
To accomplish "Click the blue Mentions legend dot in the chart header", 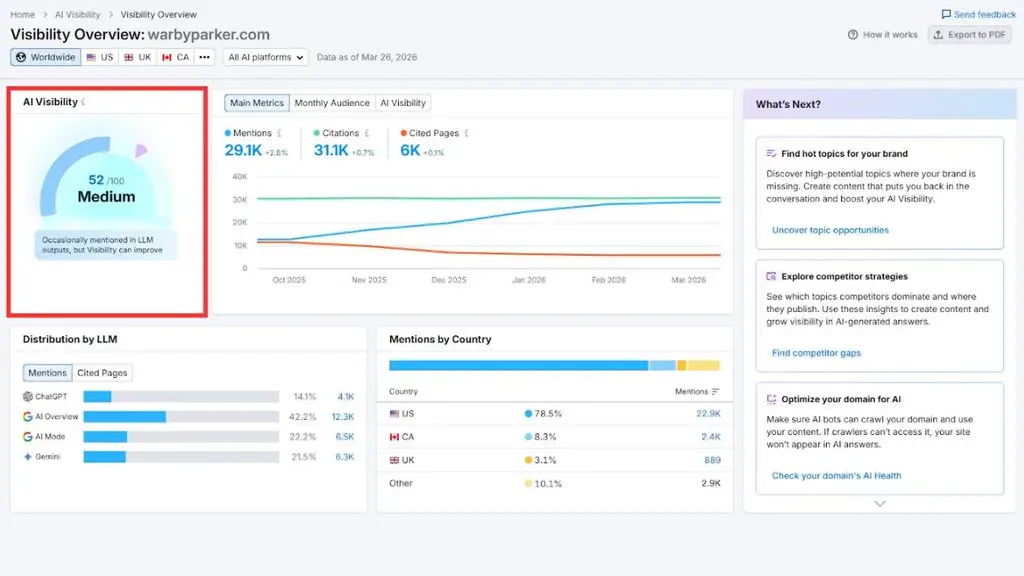I will click(x=228, y=133).
